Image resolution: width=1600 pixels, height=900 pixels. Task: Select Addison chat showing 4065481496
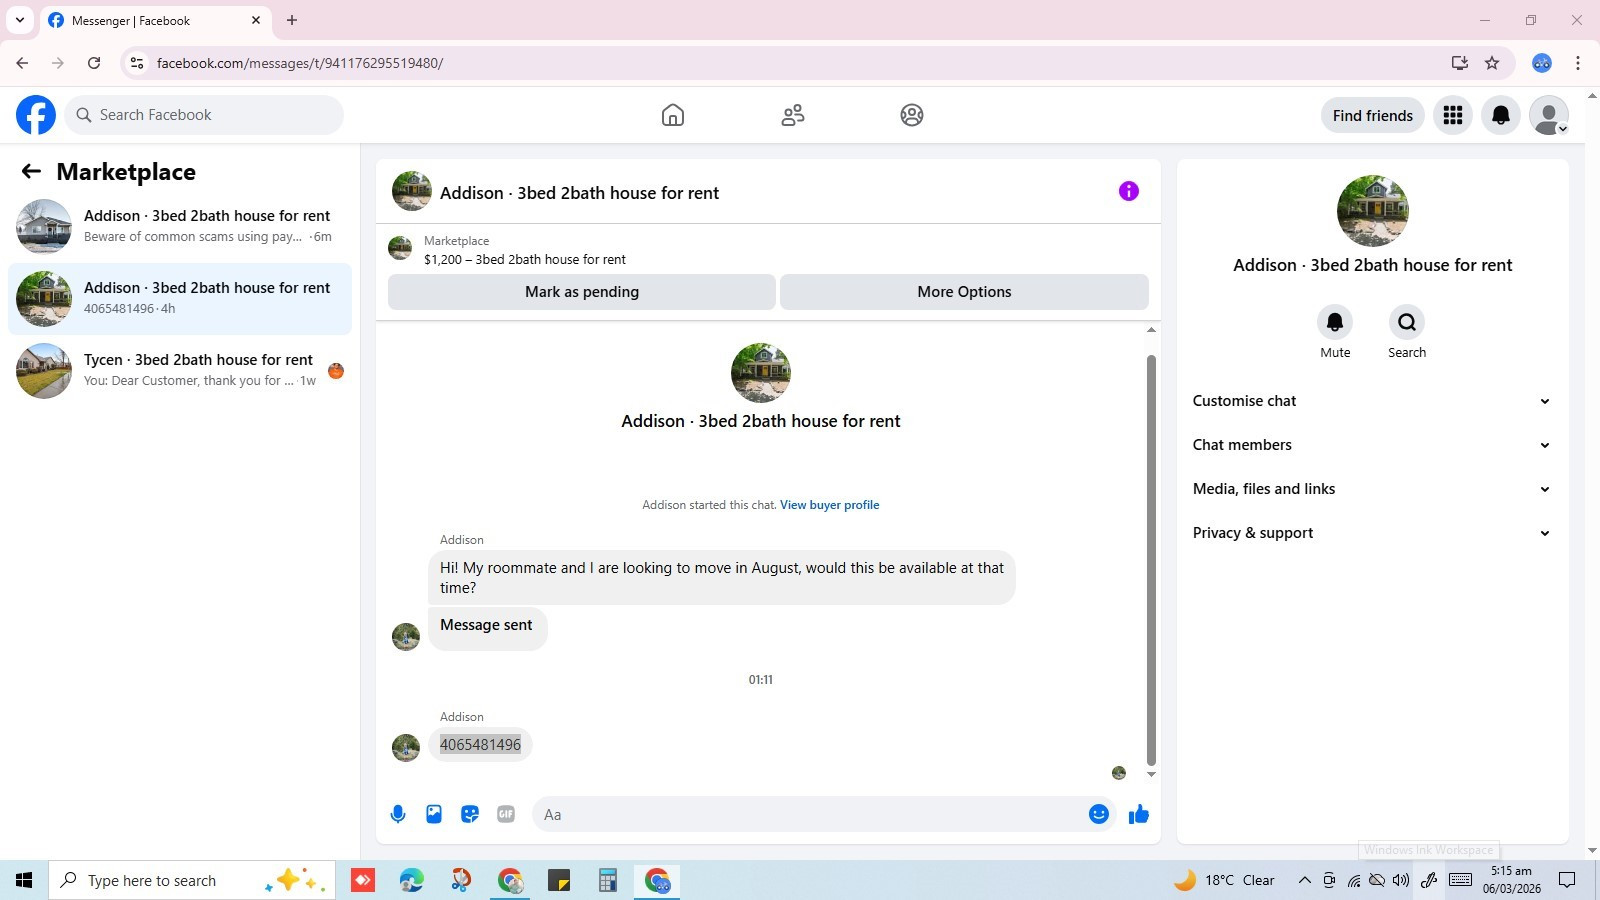pyautogui.click(x=180, y=298)
